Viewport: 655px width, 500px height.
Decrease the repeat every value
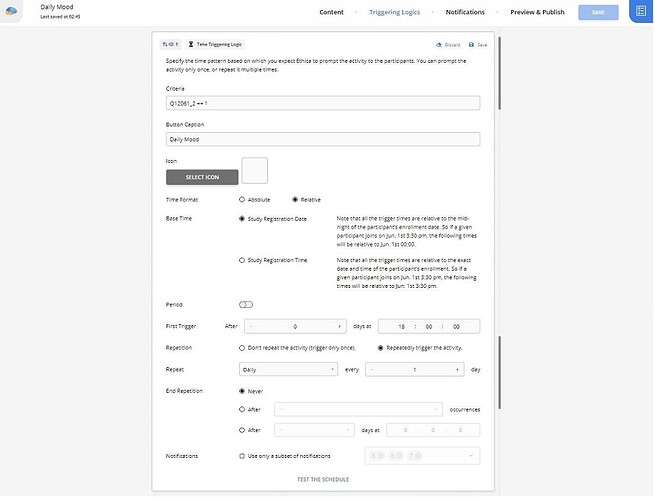(372, 369)
